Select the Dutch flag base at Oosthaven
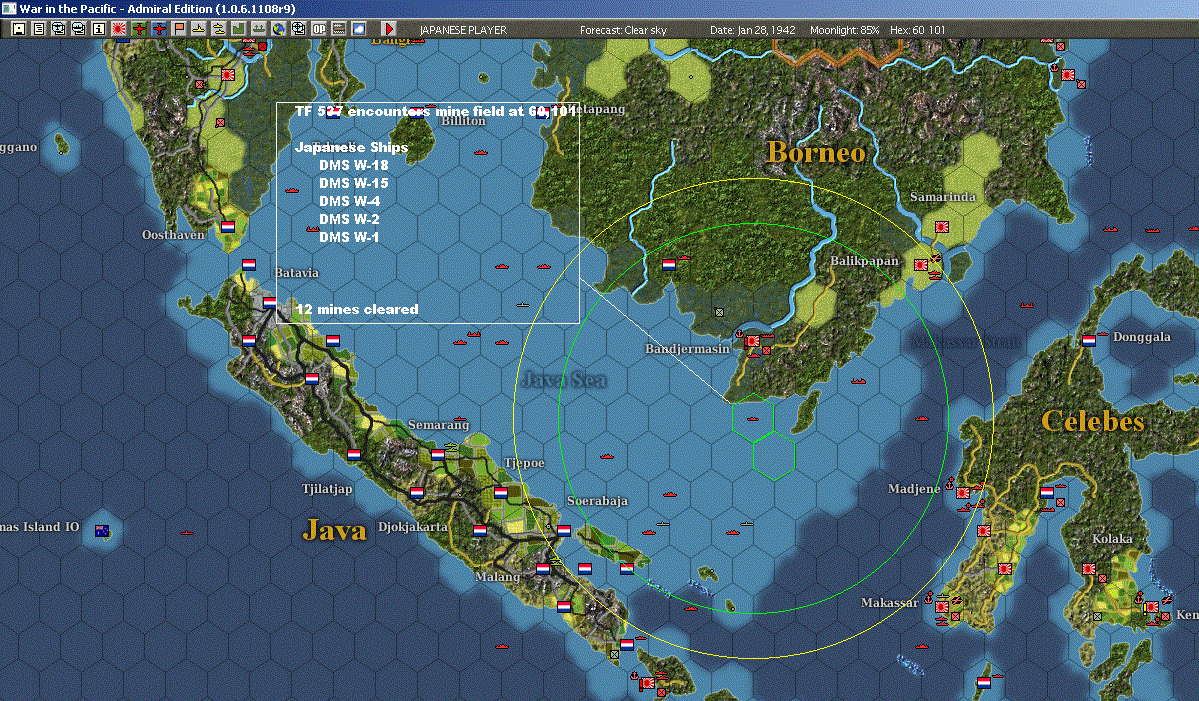1199x701 pixels. point(228,226)
